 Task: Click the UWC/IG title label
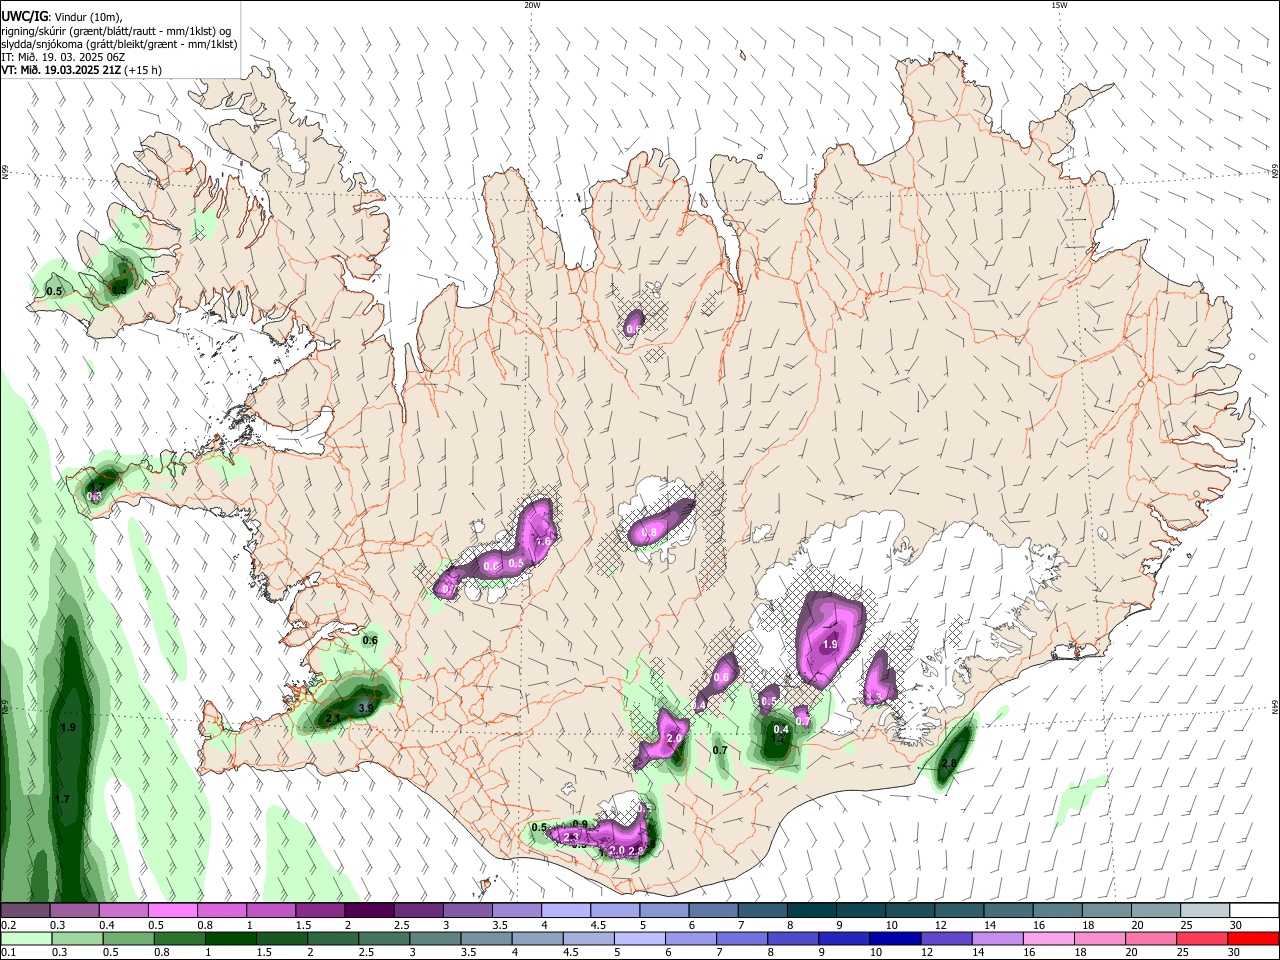click(x=23, y=15)
